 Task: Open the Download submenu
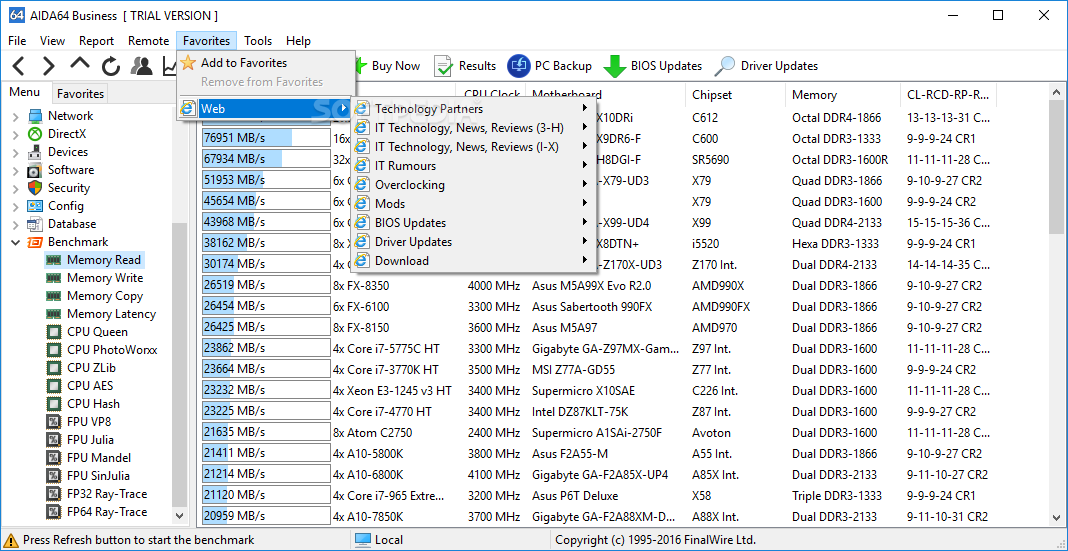pos(473,261)
